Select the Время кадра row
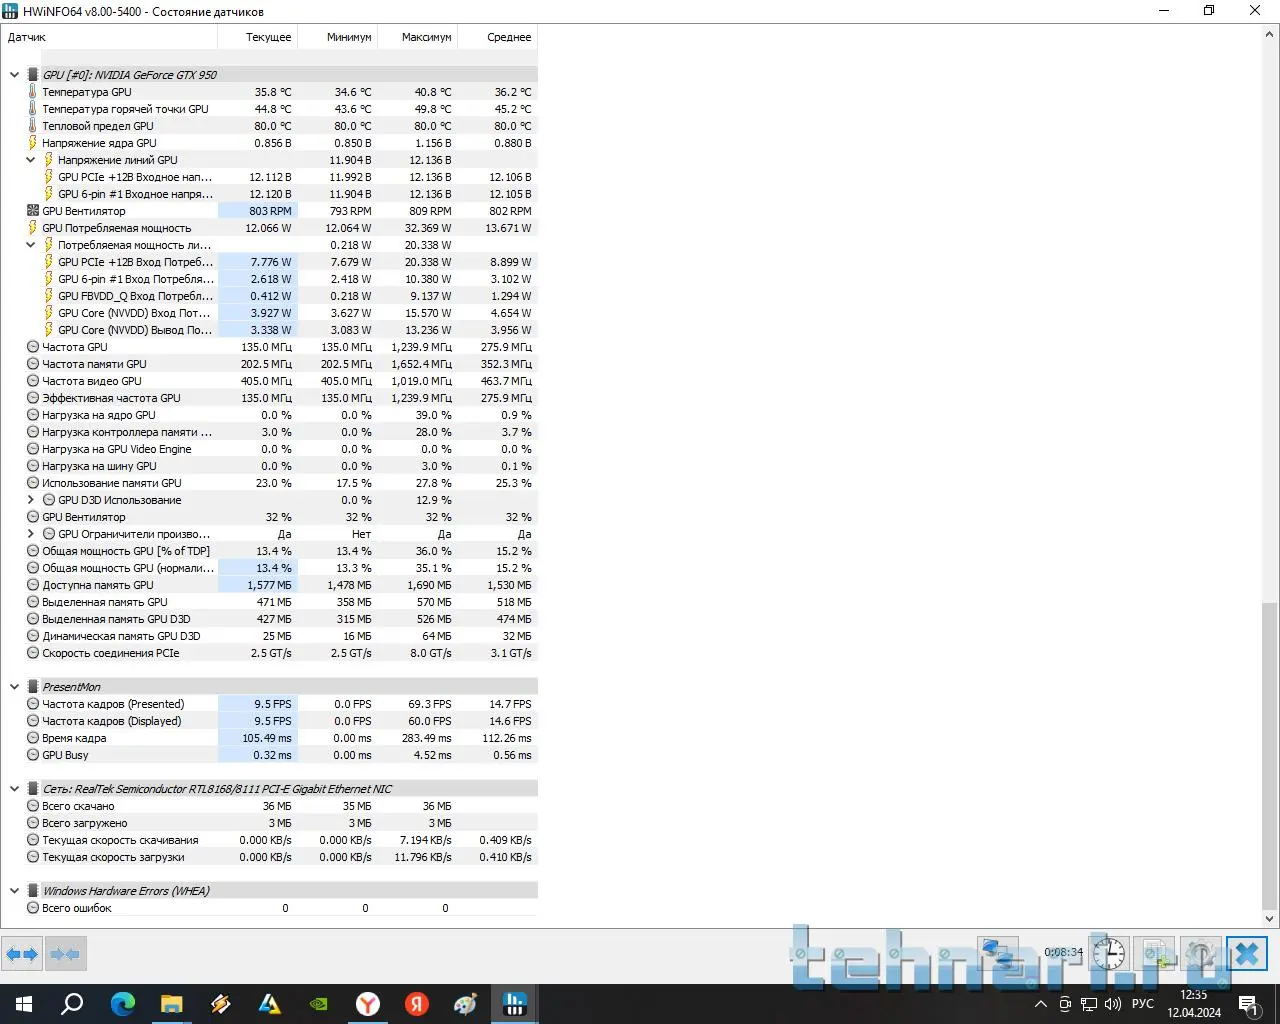1280x1024 pixels. pyautogui.click(x=281, y=738)
